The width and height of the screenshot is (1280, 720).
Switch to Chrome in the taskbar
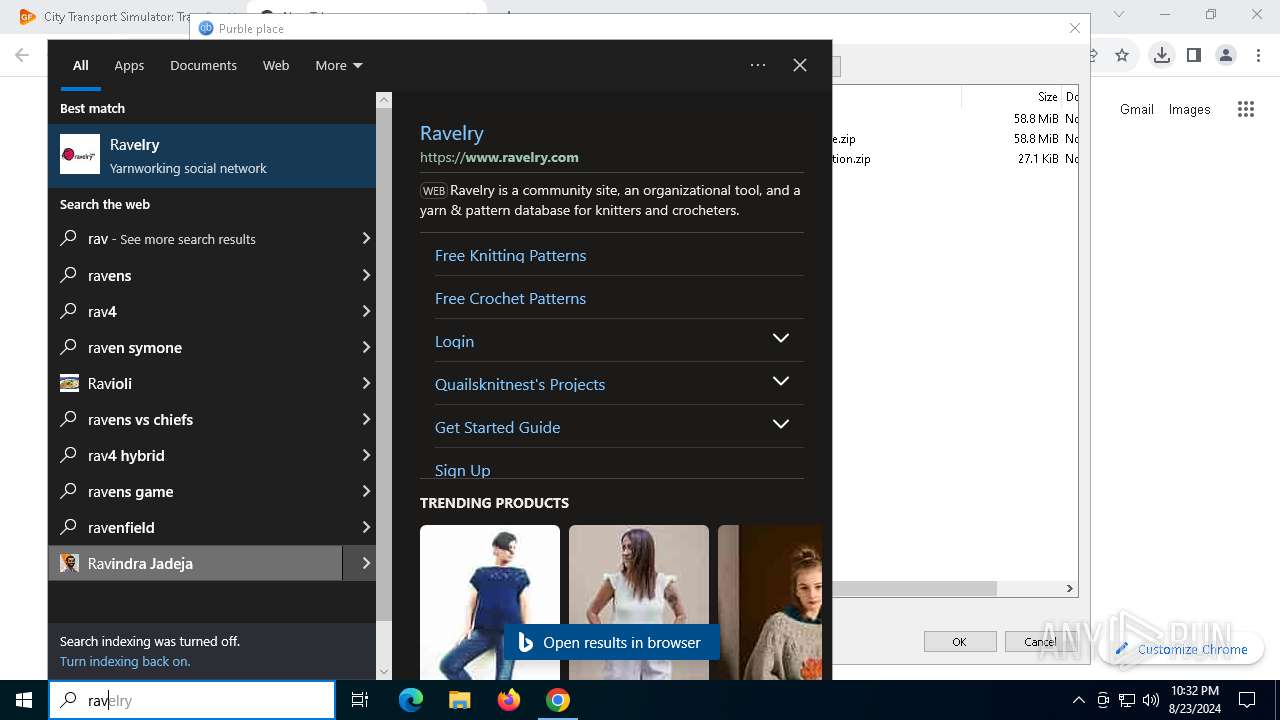558,700
